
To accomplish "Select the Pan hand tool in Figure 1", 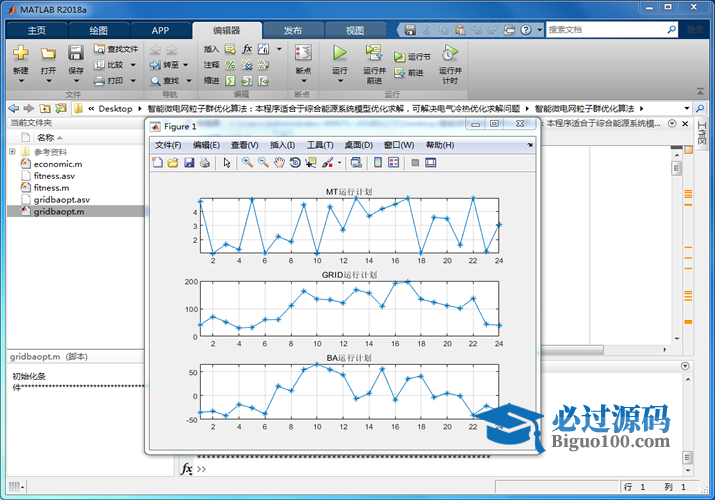I will (279, 162).
